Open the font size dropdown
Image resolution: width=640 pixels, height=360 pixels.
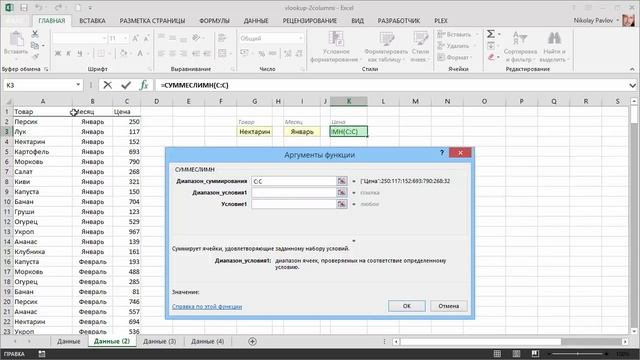click(x=125, y=38)
